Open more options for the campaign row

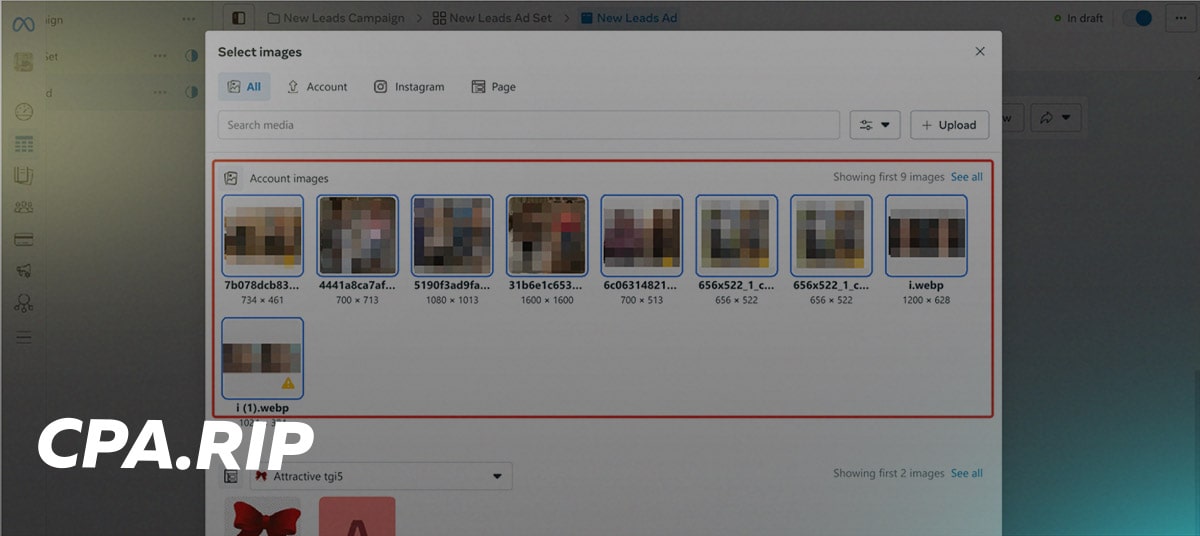(x=189, y=19)
